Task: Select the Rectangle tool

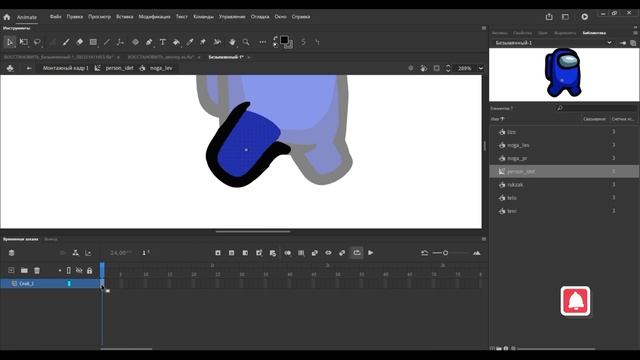Action: pyautogui.click(x=93, y=42)
